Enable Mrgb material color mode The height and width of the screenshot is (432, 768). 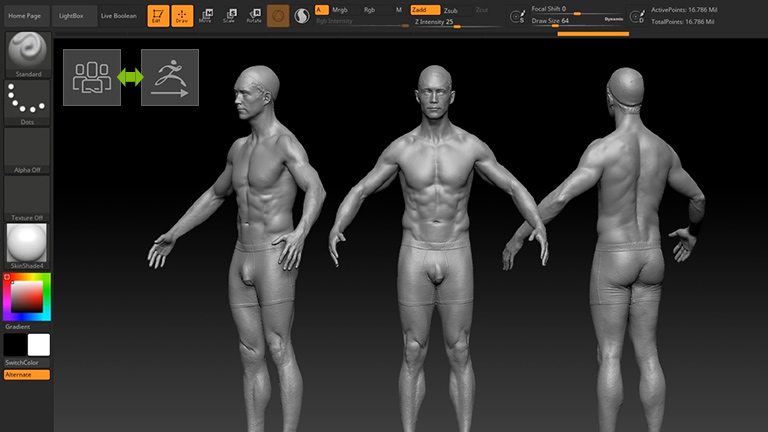[x=340, y=9]
